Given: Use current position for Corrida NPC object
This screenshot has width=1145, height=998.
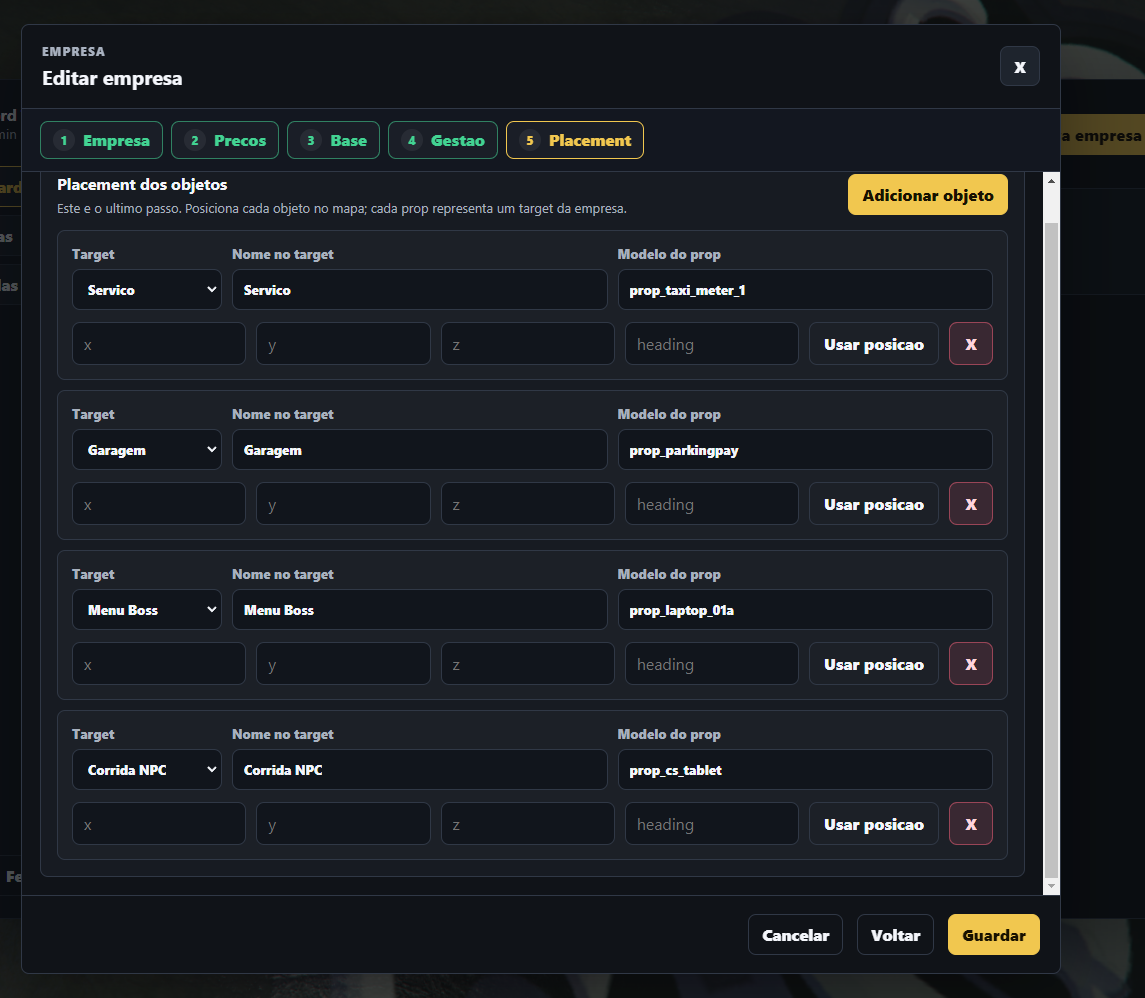Looking at the screenshot, I should tap(873, 824).
